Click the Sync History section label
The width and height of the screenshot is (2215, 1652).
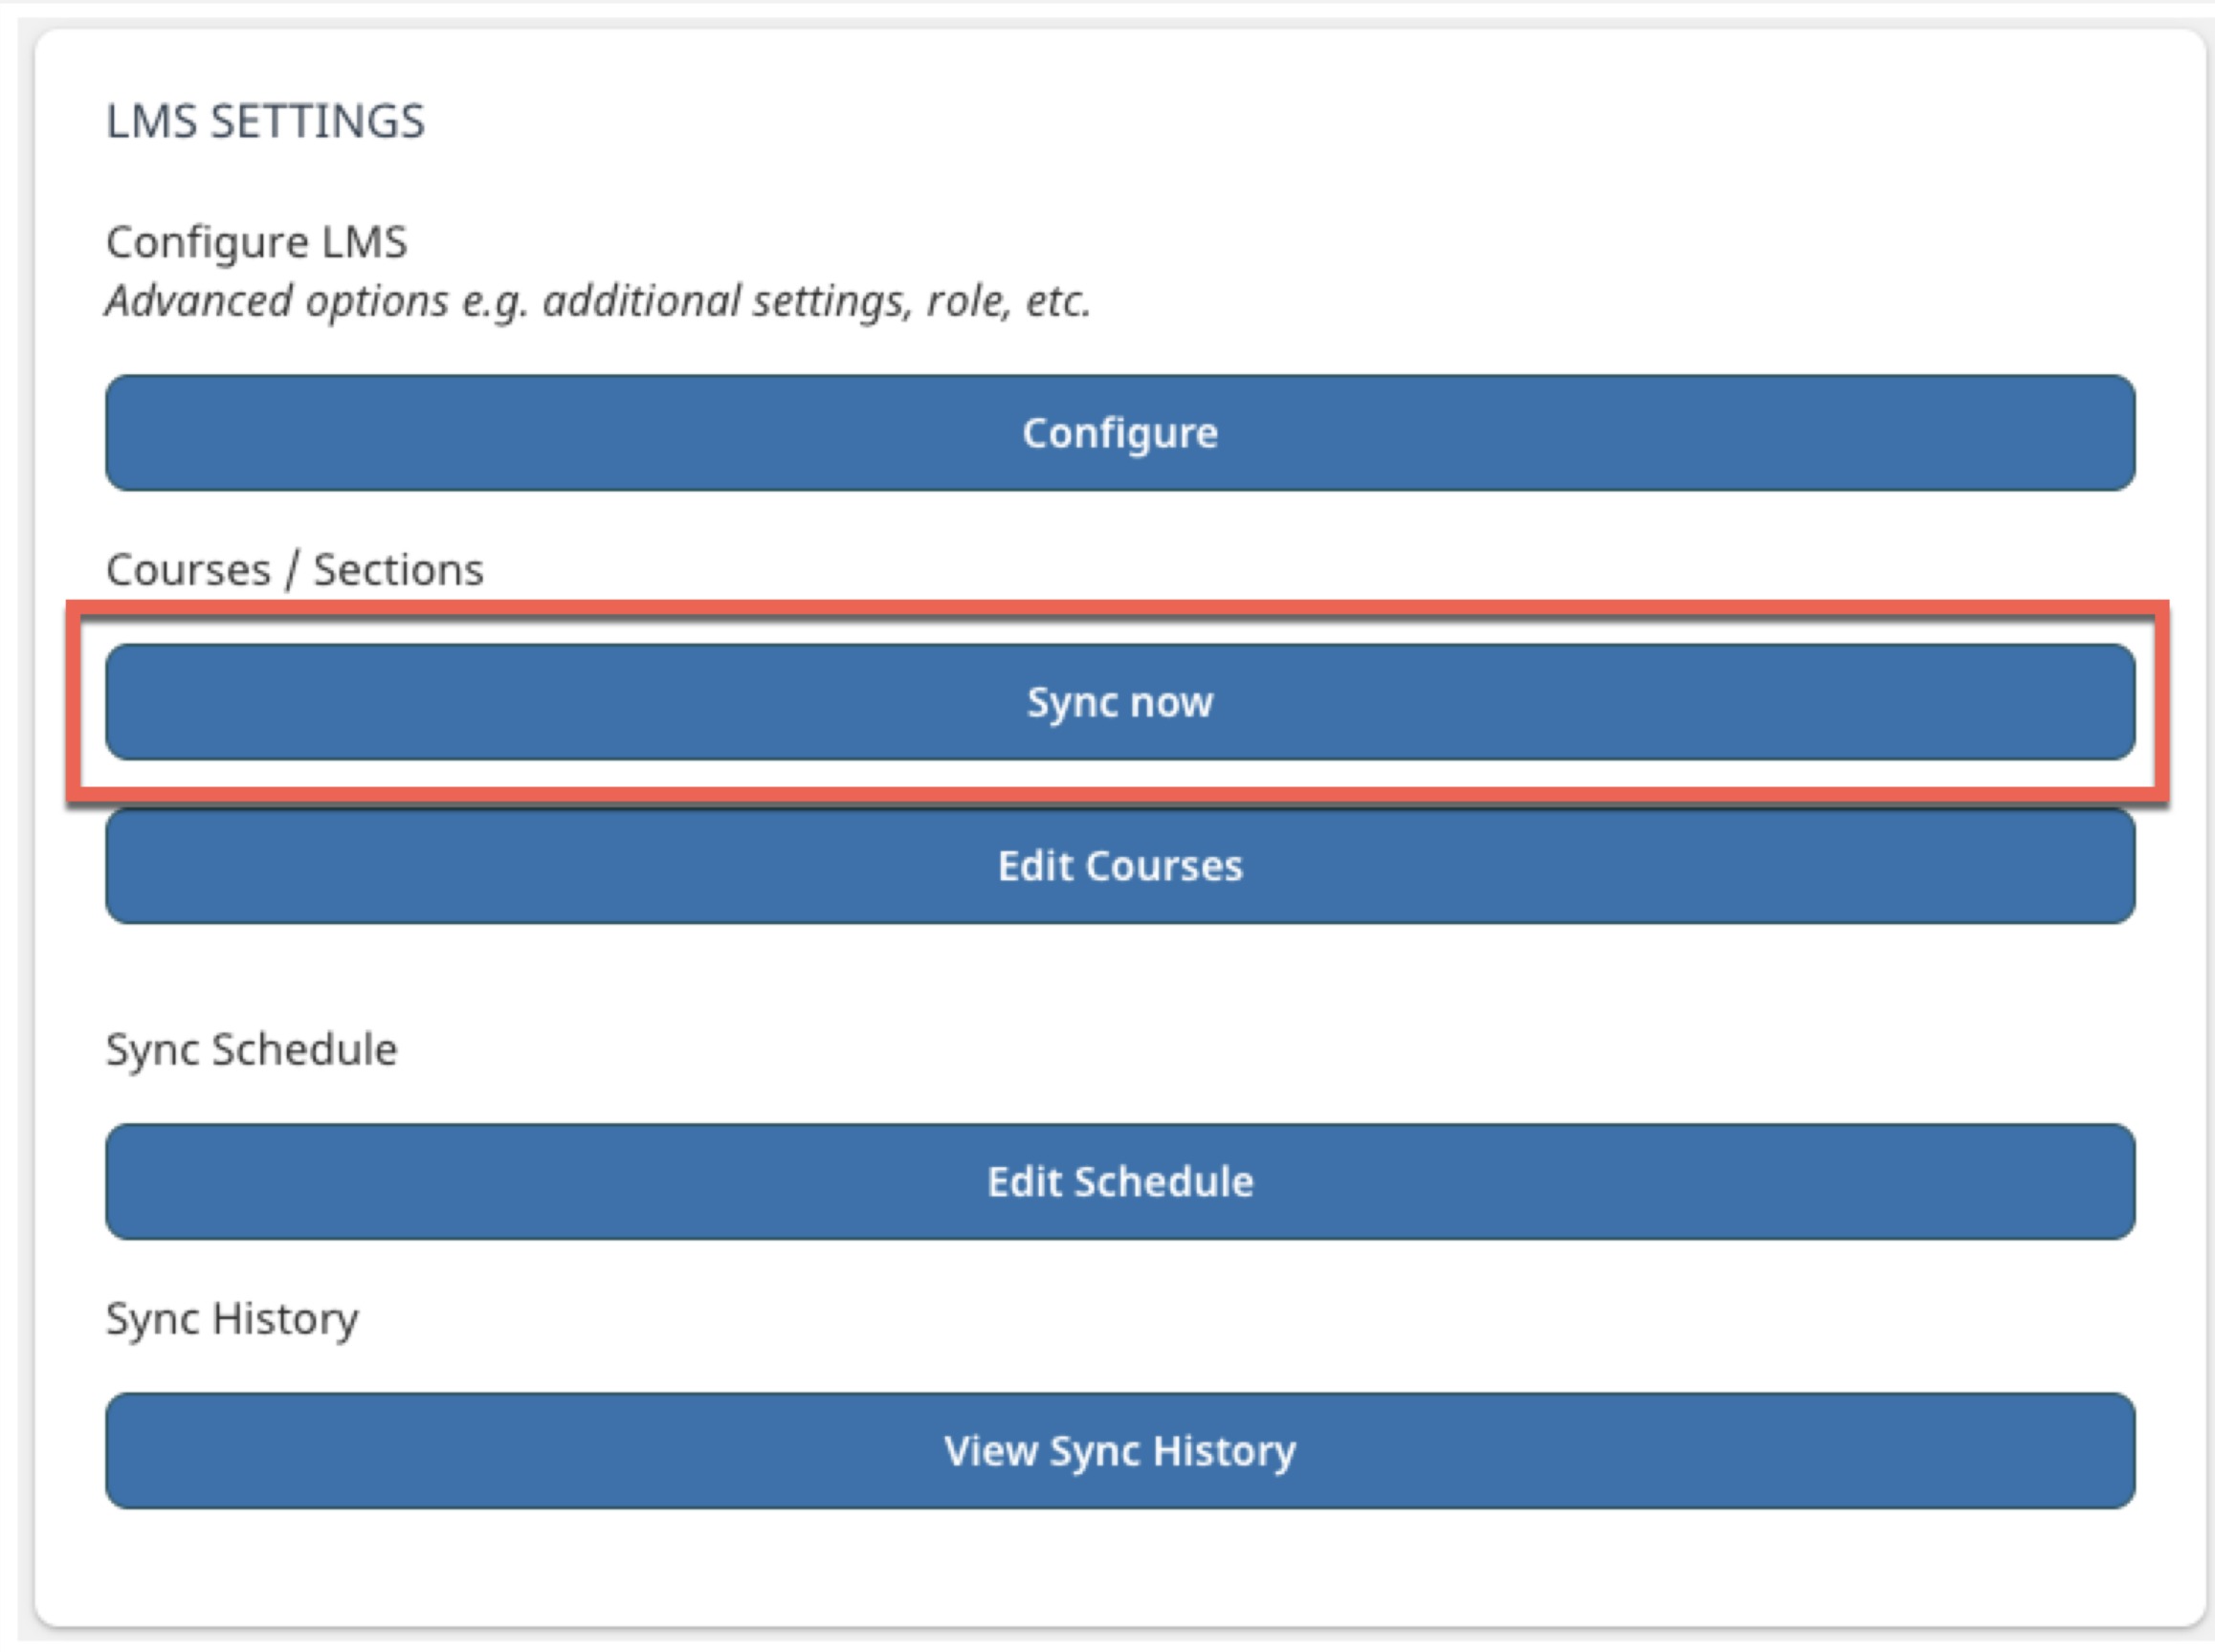click(232, 1318)
